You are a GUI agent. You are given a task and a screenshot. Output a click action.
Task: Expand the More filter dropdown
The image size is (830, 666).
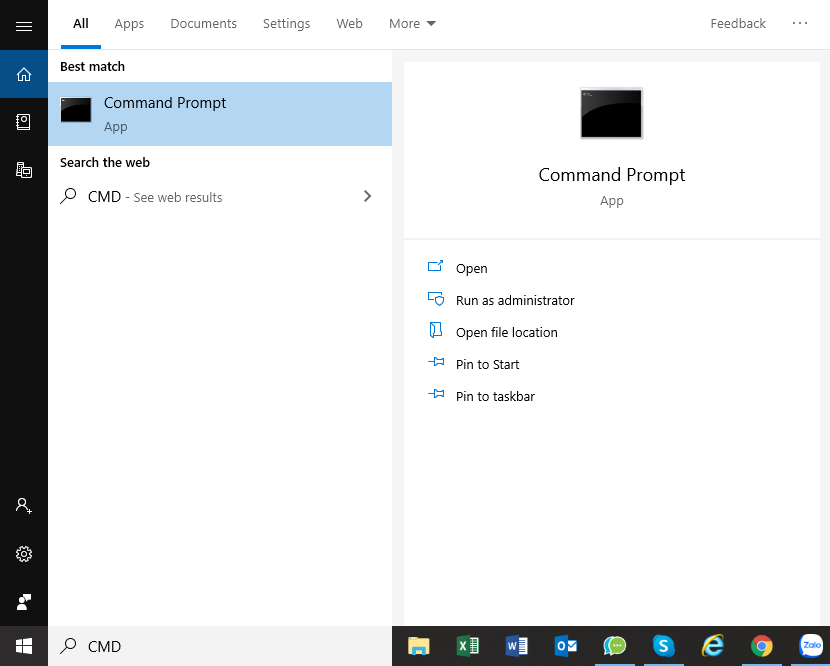pos(412,24)
